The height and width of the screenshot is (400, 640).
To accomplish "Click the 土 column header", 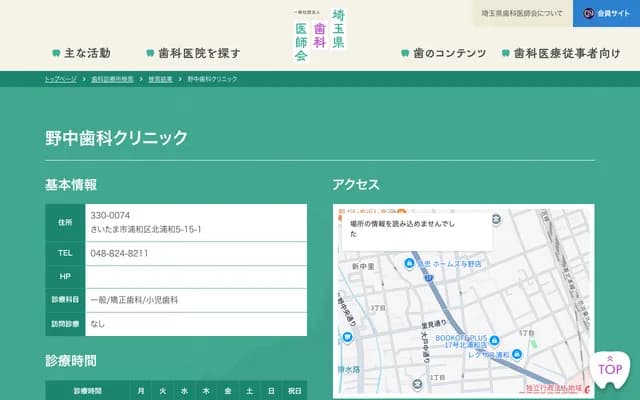I will click(x=249, y=391).
